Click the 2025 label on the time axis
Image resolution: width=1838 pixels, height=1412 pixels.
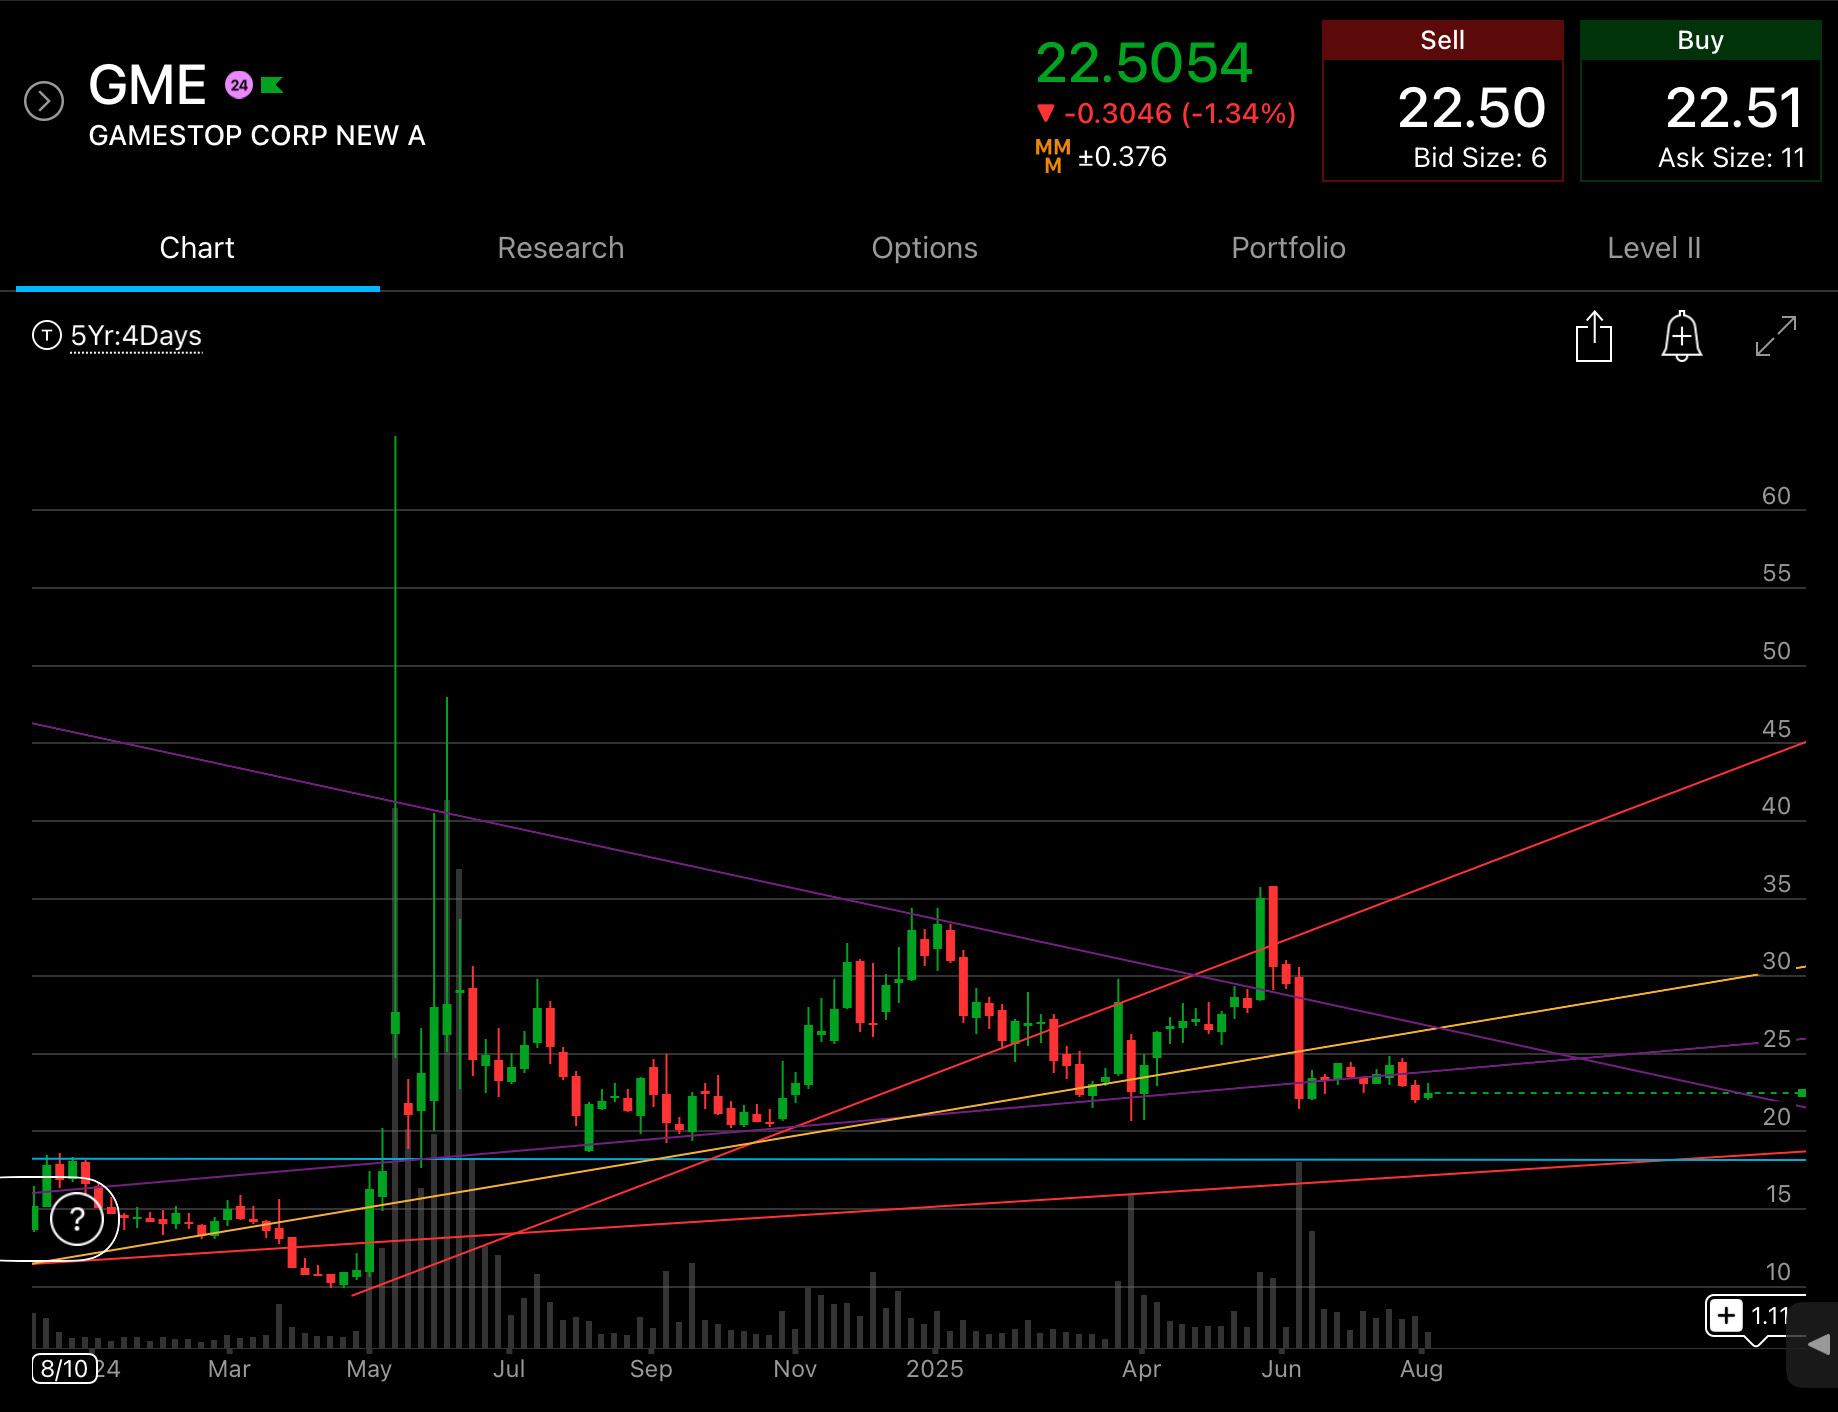pyautogui.click(x=935, y=1369)
